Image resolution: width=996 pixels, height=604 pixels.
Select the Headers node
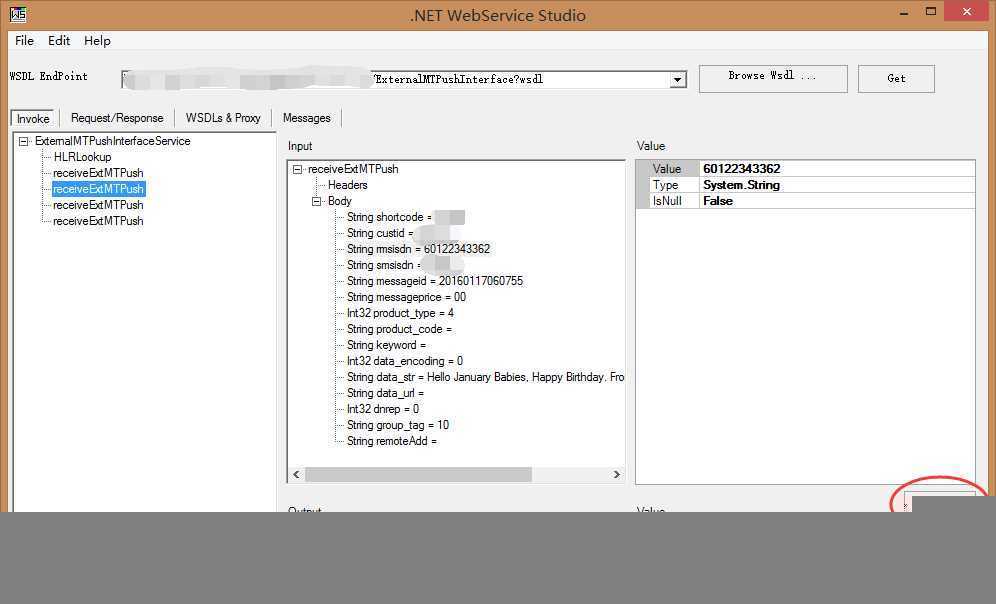347,185
